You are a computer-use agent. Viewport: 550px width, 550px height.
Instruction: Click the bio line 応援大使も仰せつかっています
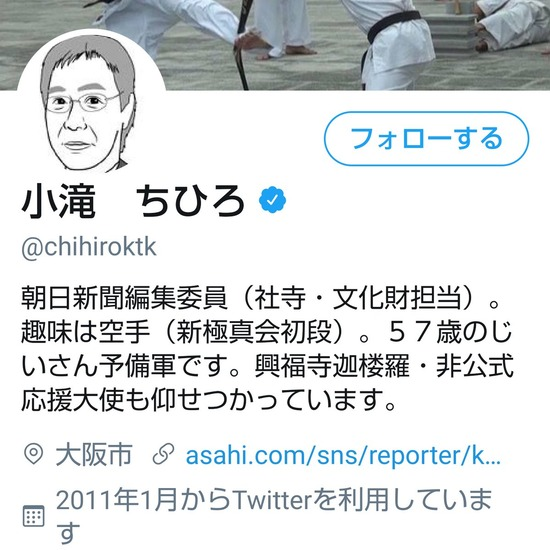pyautogui.click(x=209, y=400)
